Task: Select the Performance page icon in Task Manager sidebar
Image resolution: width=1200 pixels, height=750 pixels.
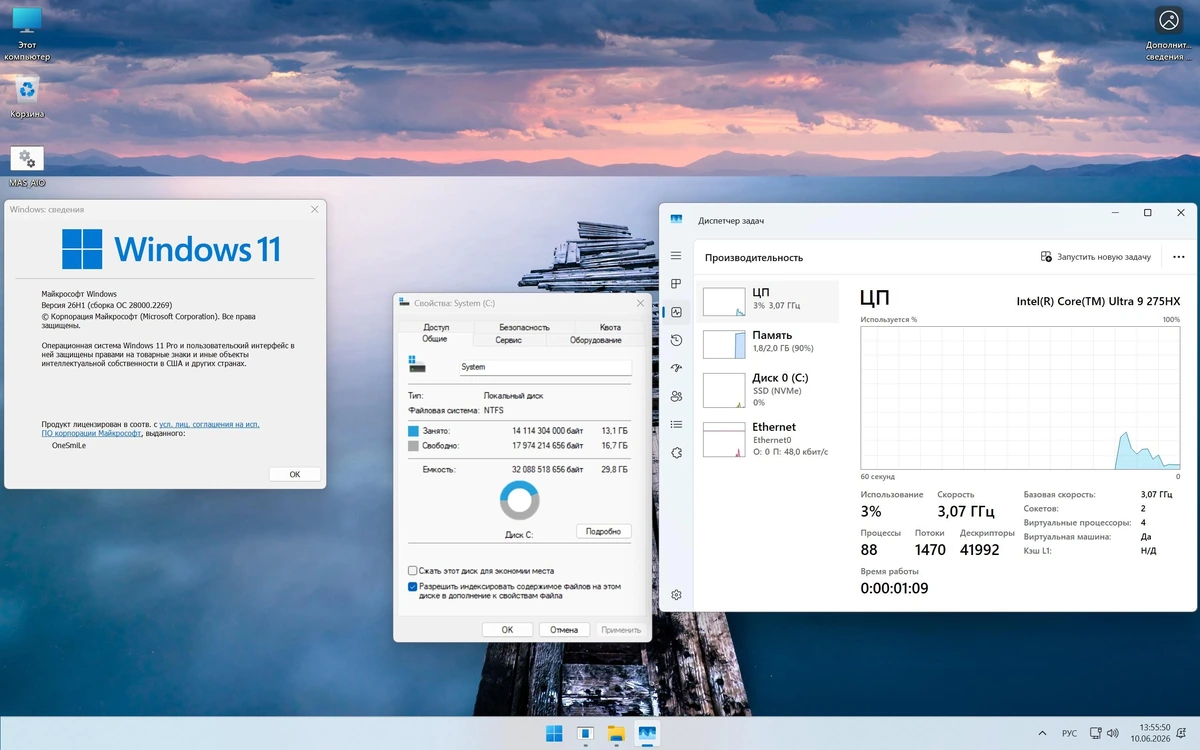Action: (676, 312)
